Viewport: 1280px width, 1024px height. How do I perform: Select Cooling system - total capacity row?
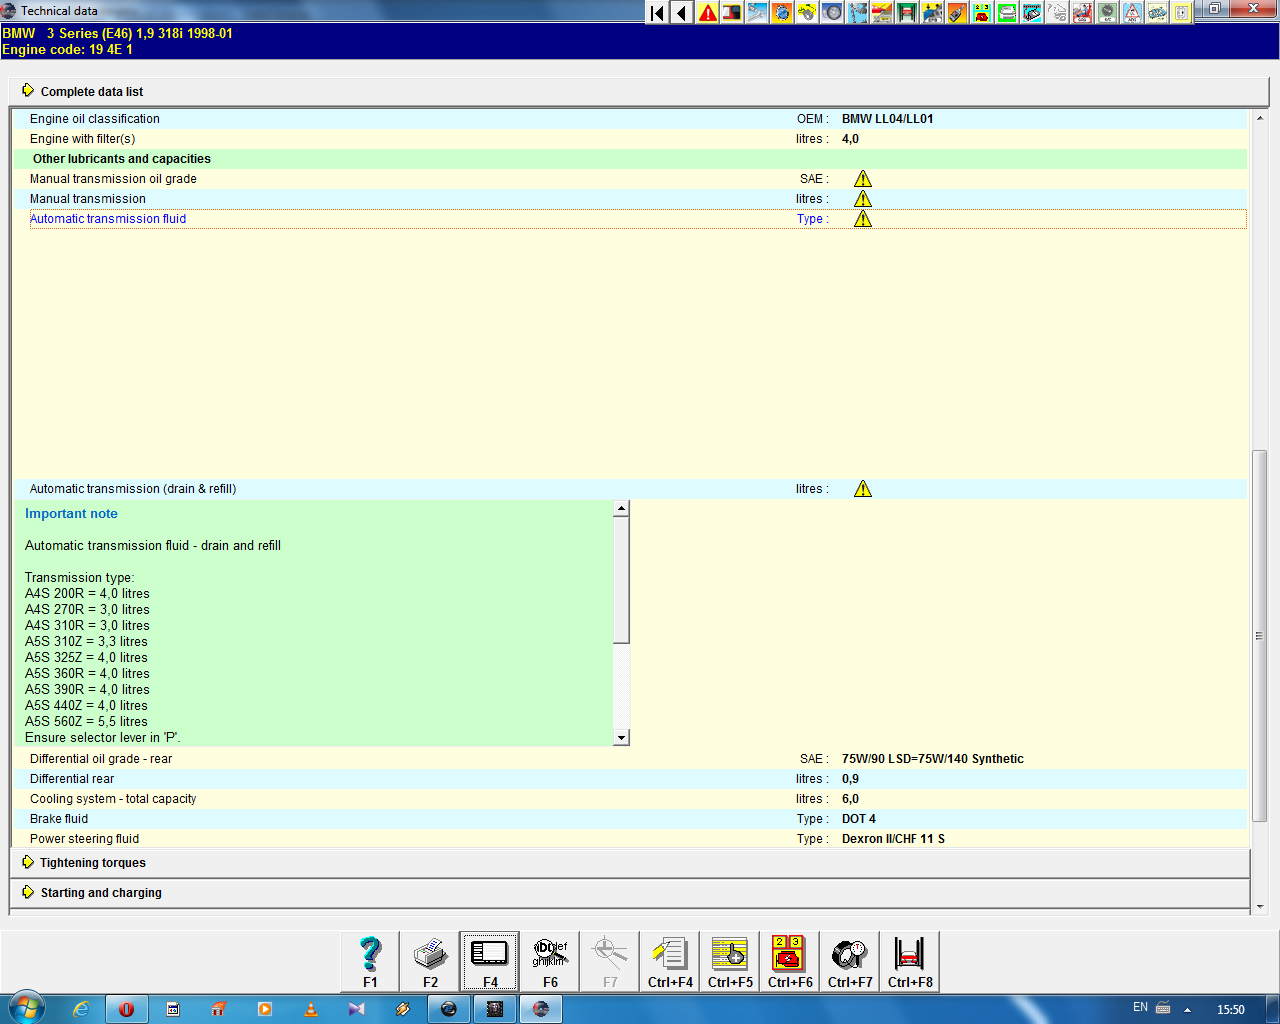(631, 799)
